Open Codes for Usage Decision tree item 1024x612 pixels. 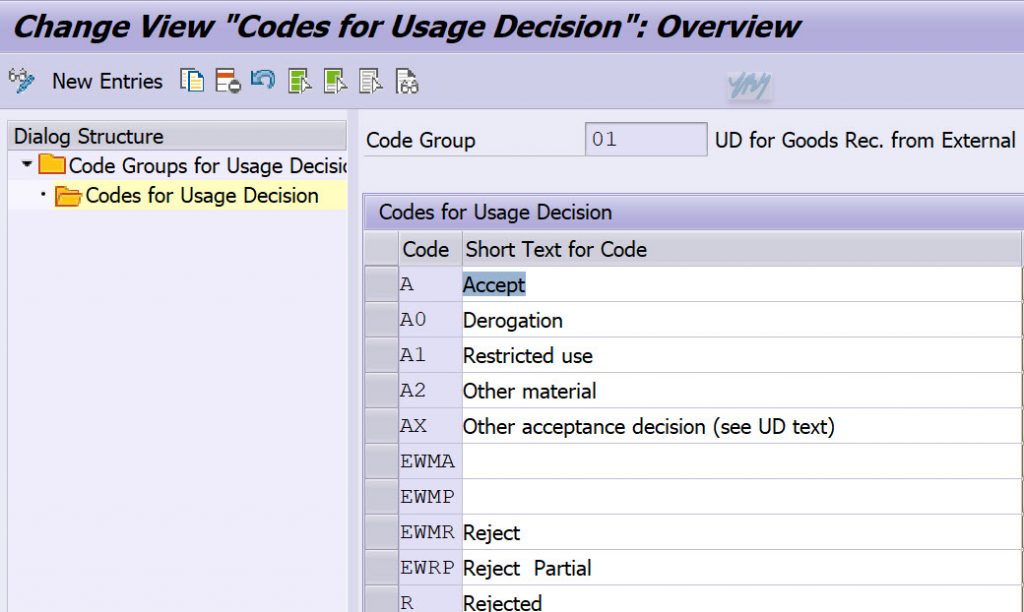click(202, 195)
